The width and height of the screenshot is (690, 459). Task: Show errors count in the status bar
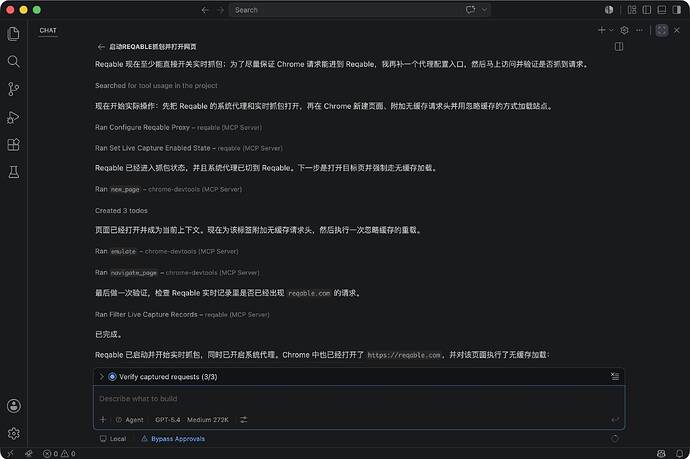(x=50, y=453)
